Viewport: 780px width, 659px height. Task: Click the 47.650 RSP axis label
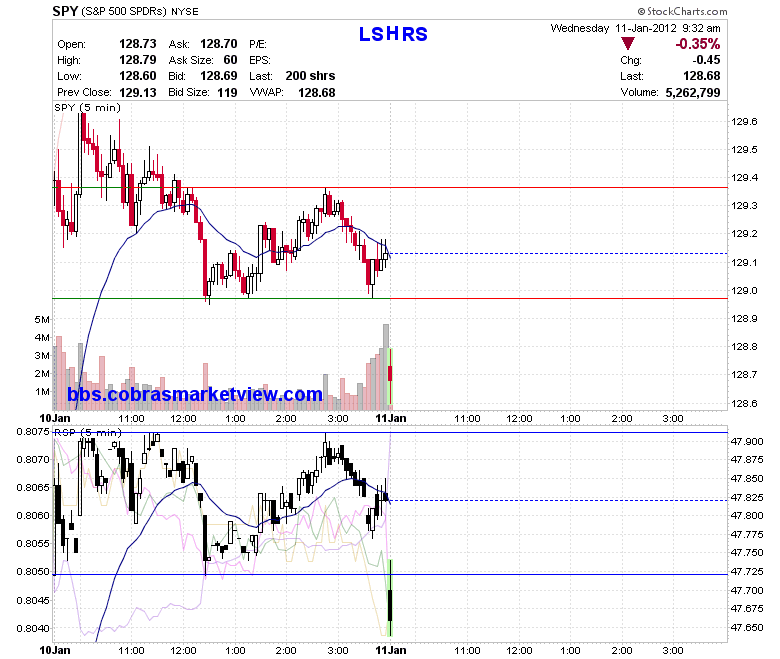747,627
